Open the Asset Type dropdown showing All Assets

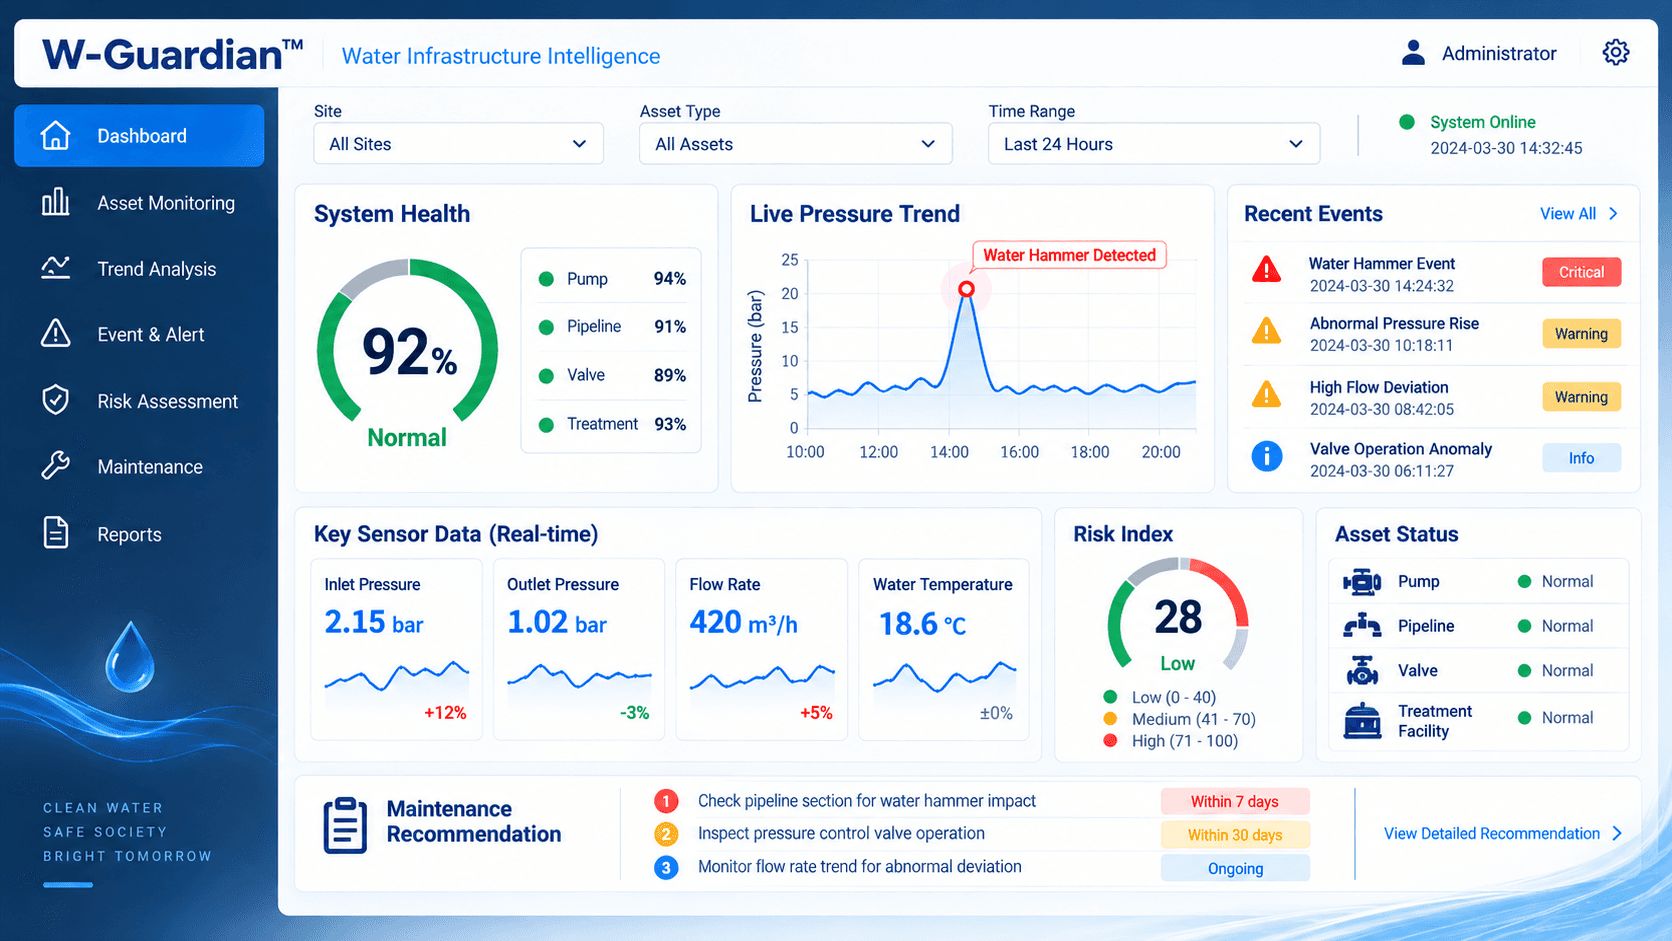click(796, 144)
